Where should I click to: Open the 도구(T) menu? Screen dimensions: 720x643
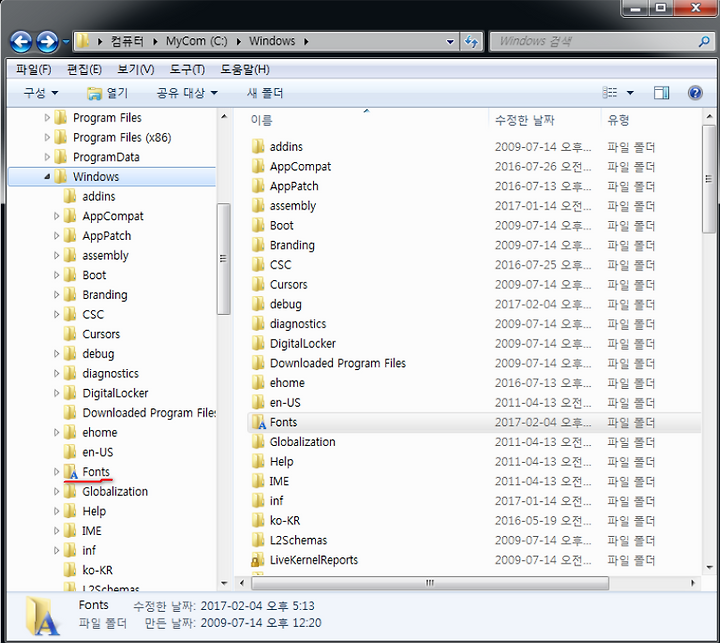pyautogui.click(x=187, y=69)
